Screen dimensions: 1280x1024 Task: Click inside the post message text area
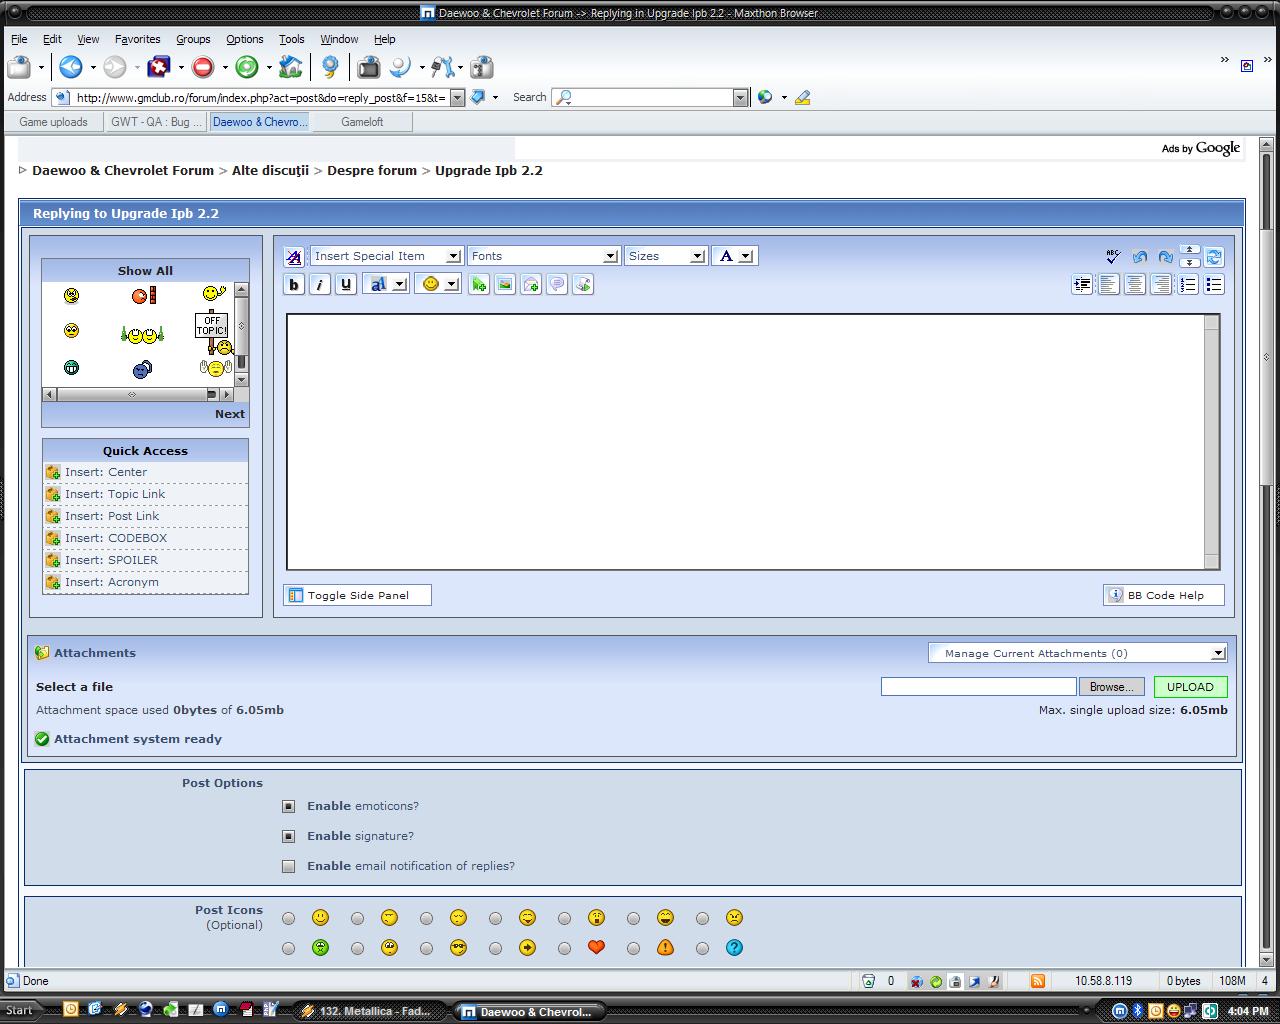(x=745, y=442)
